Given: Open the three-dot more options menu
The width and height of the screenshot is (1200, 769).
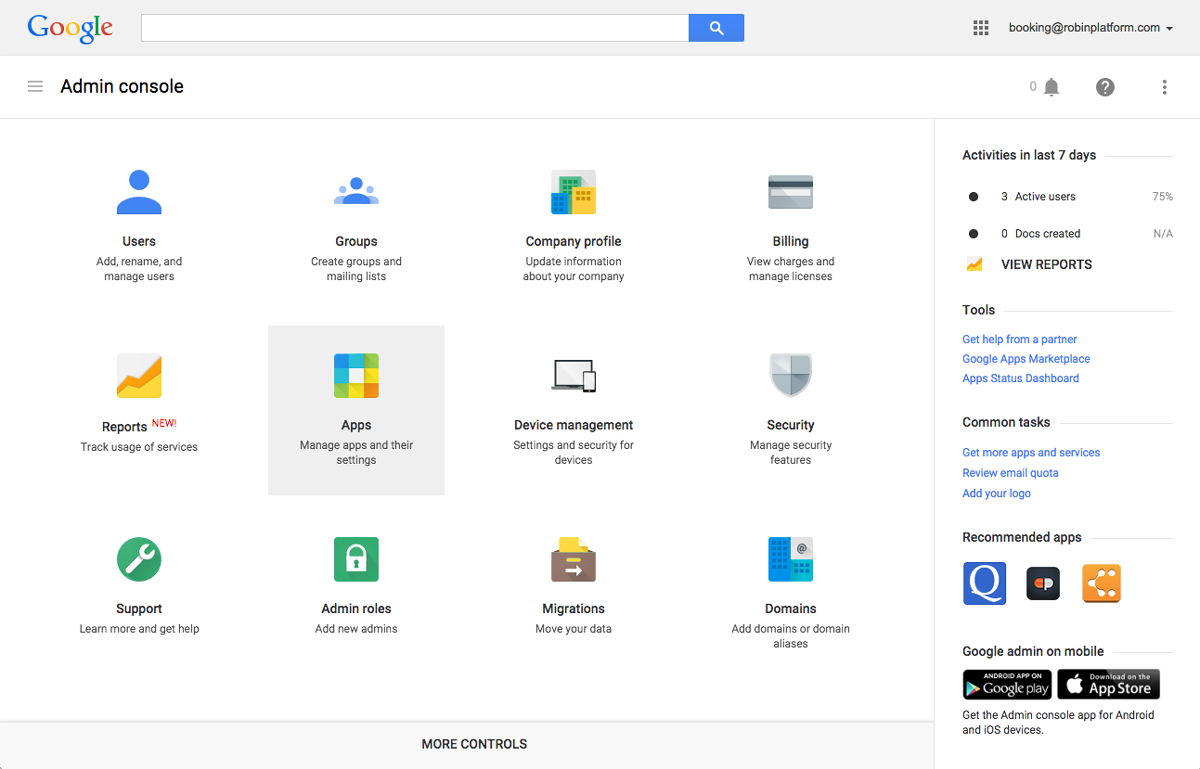Looking at the screenshot, I should point(1164,87).
